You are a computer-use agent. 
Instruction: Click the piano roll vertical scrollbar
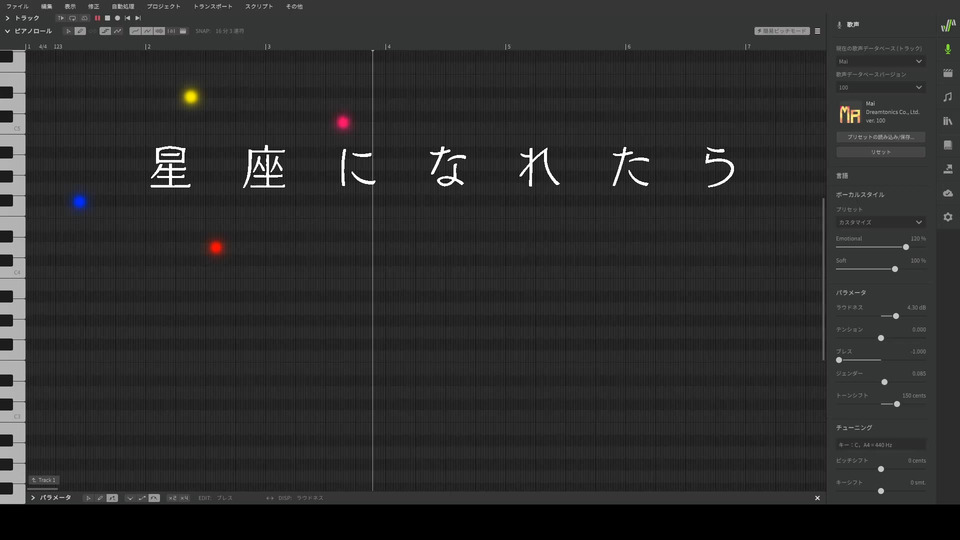(x=823, y=279)
